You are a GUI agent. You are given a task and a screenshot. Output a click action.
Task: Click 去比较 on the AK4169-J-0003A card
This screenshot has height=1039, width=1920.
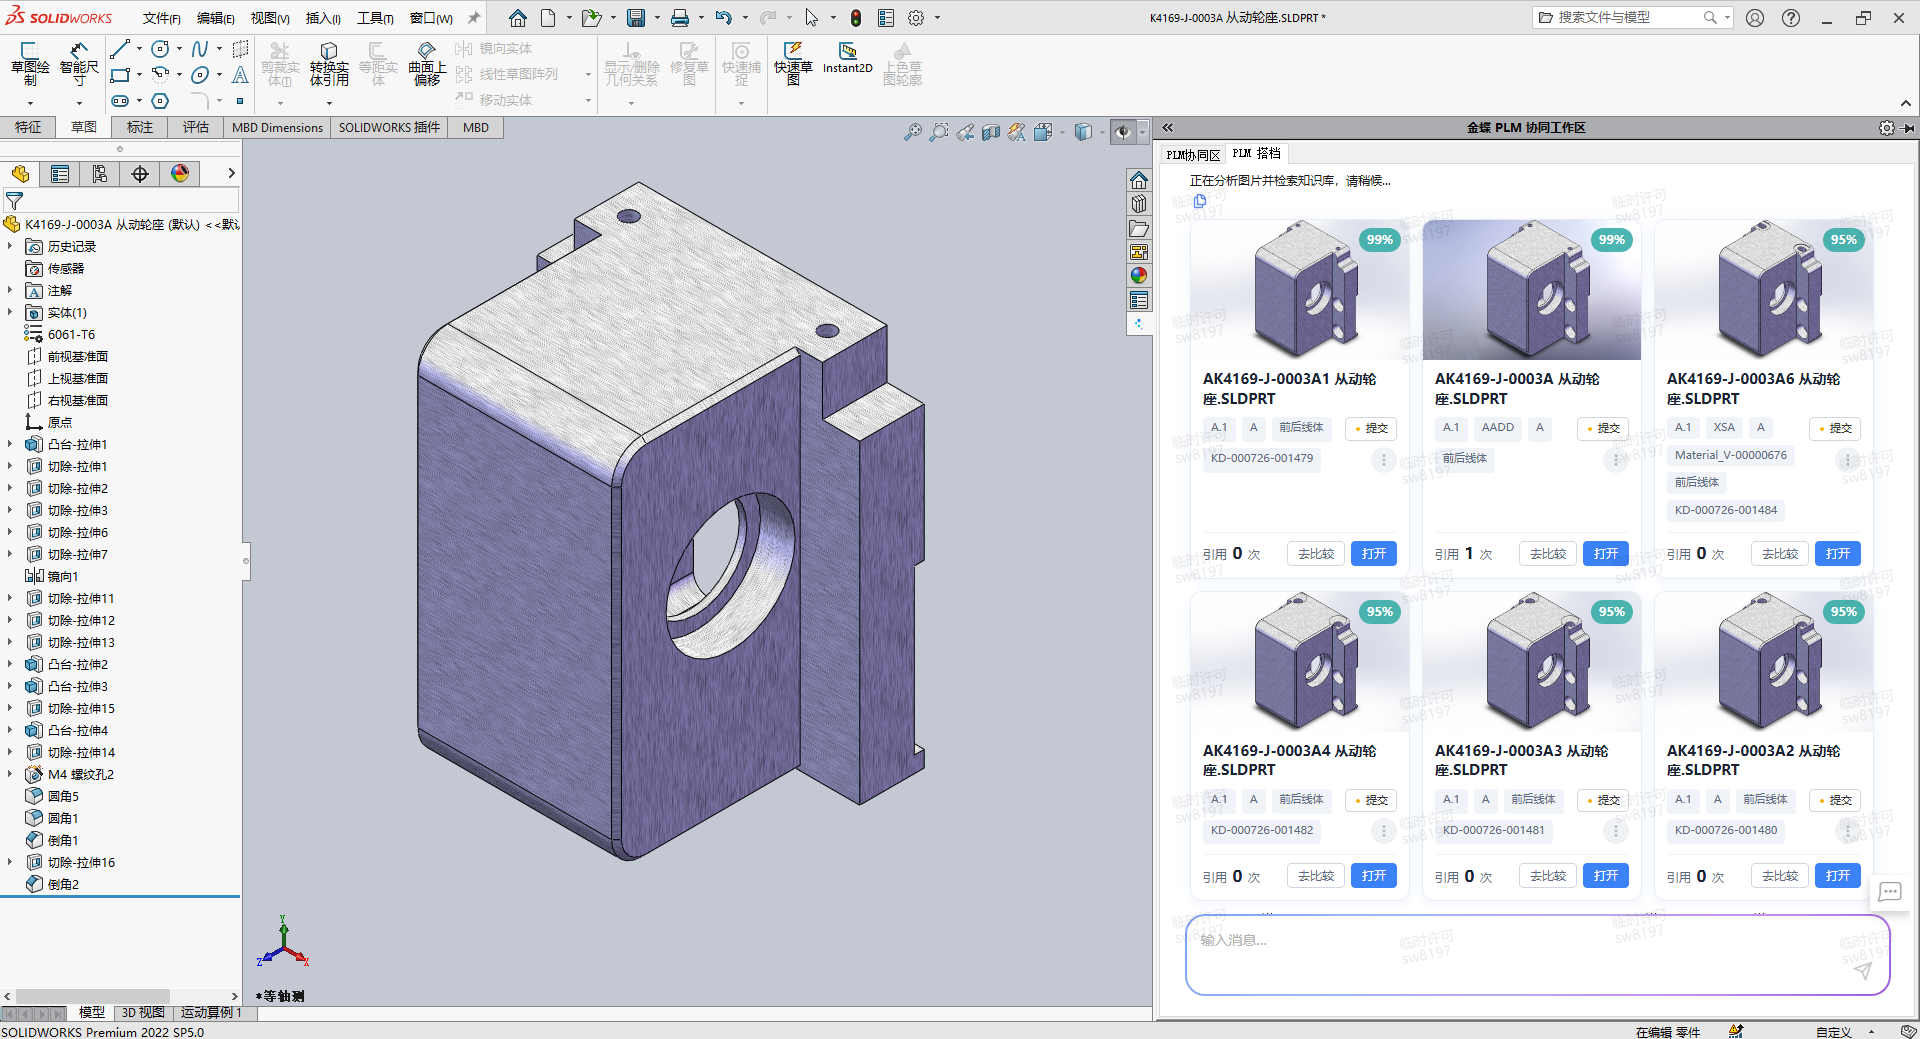(x=1548, y=554)
